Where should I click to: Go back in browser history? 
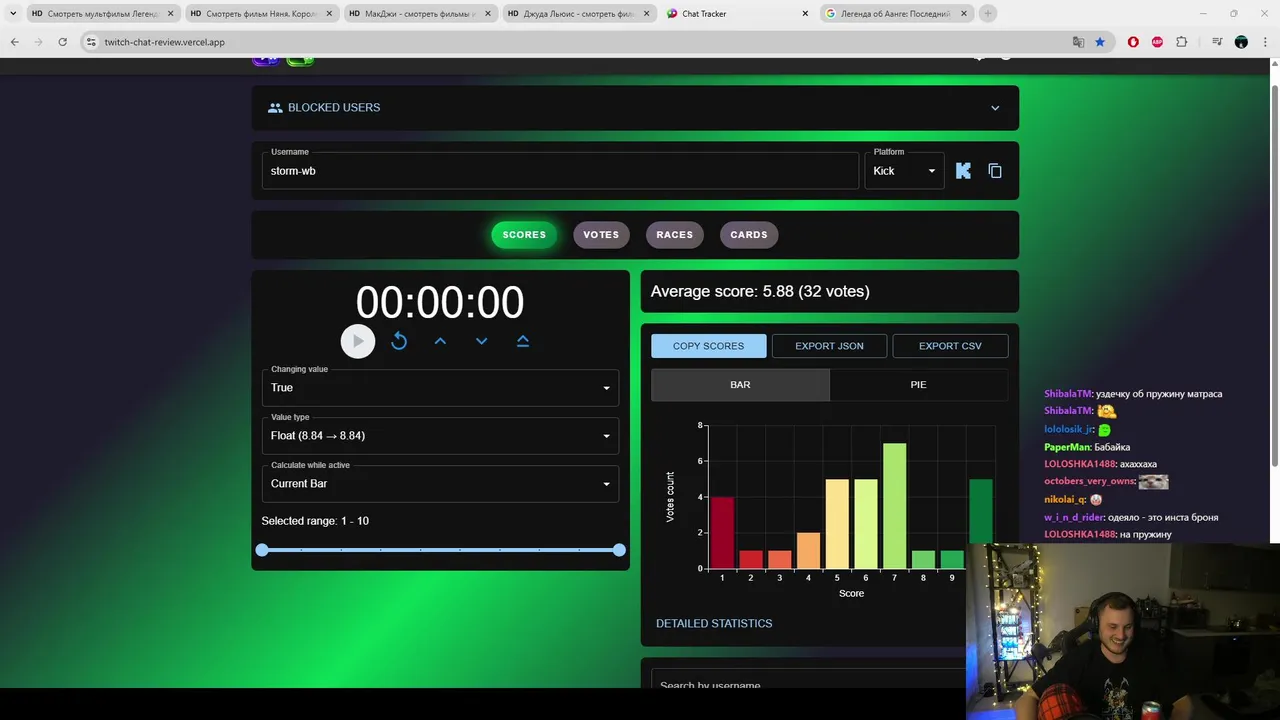click(x=14, y=42)
